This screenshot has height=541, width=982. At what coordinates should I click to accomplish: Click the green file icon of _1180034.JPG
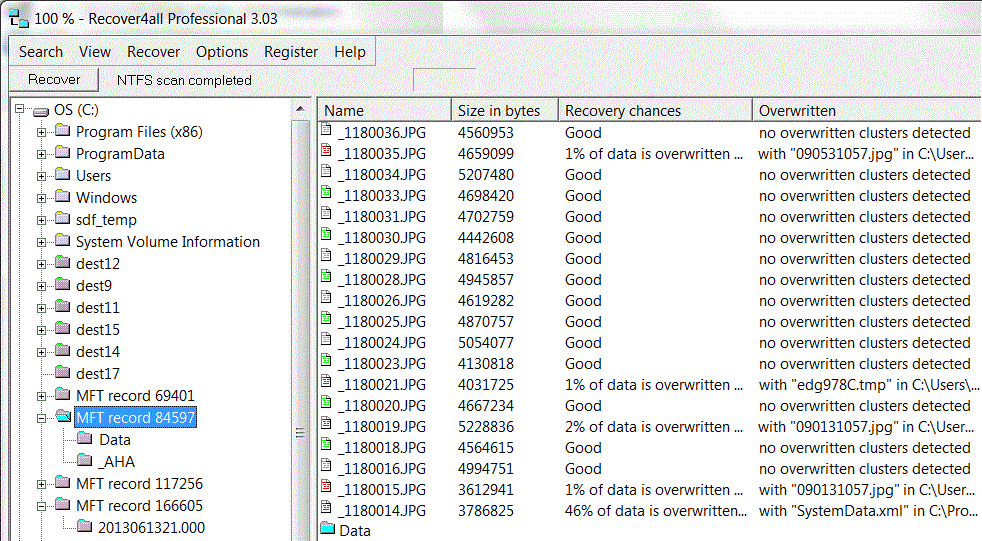click(x=326, y=172)
